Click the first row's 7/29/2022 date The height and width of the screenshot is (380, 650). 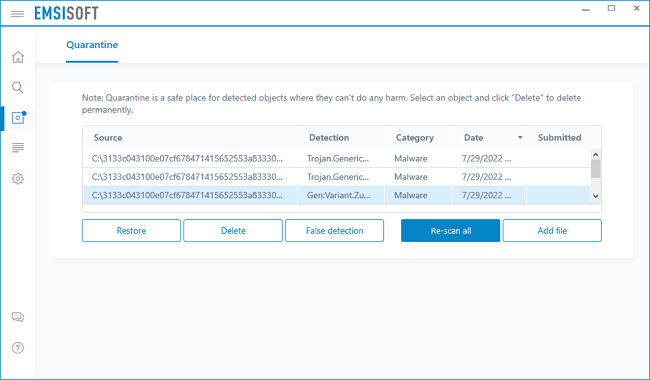click(x=486, y=158)
